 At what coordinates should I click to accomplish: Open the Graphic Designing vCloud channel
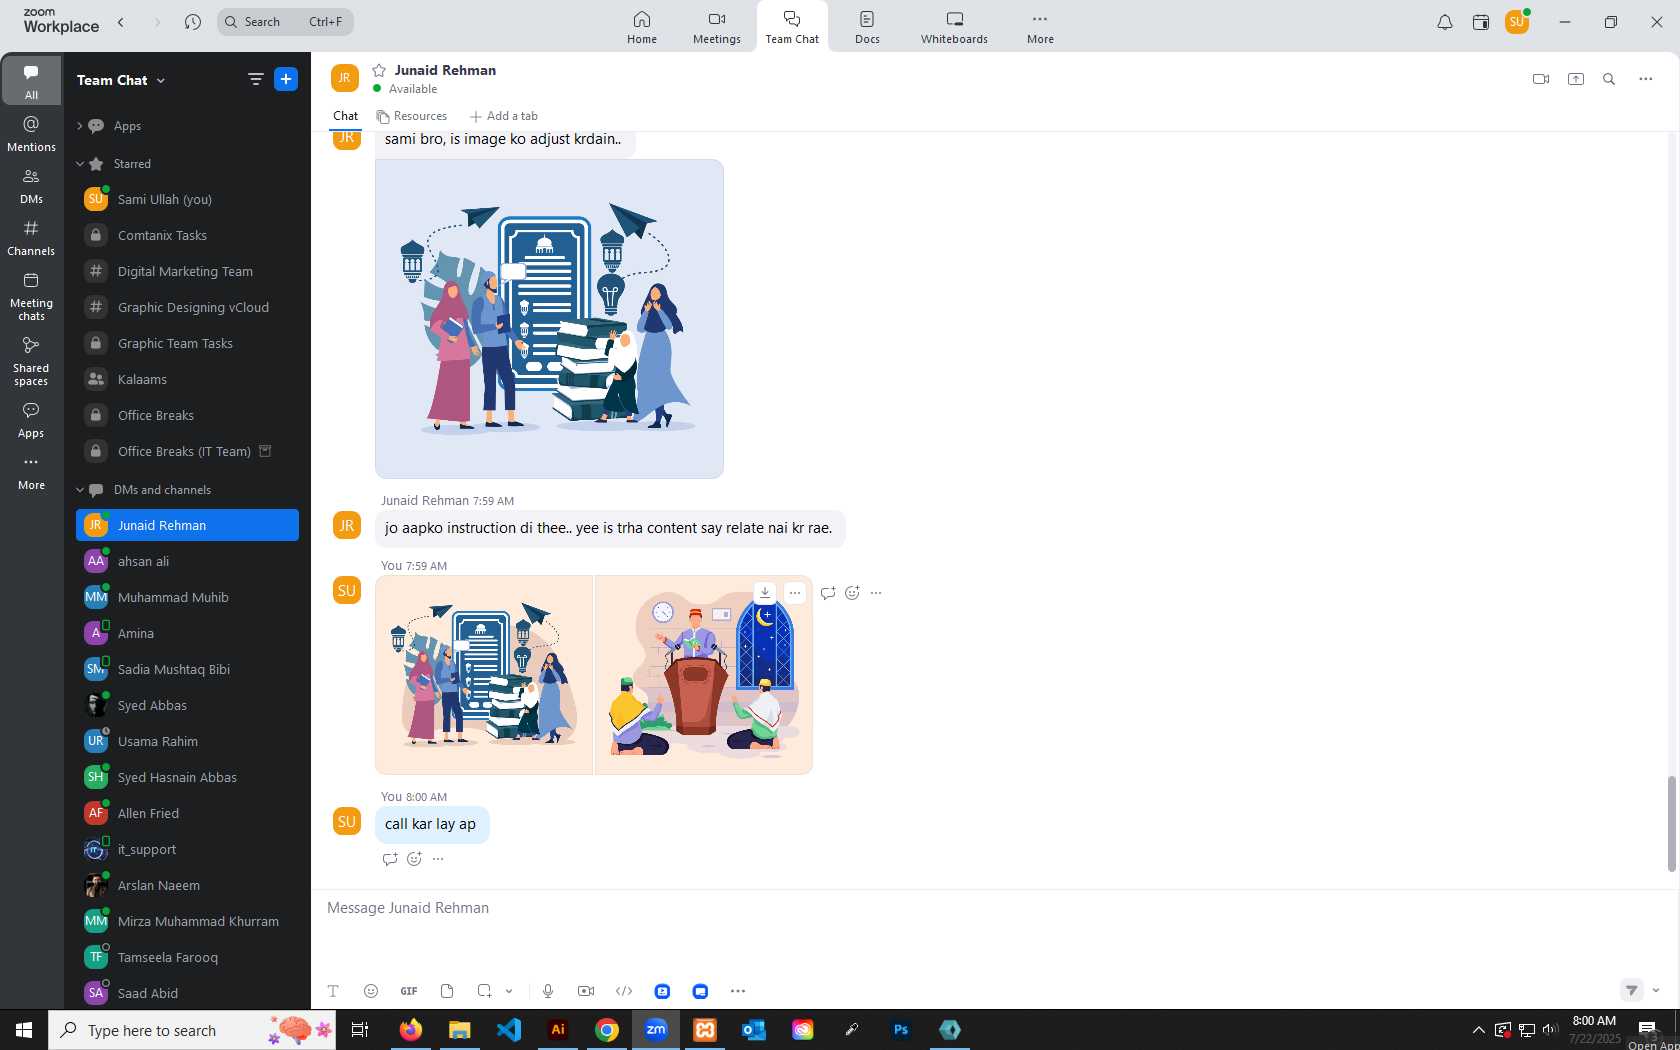187,307
